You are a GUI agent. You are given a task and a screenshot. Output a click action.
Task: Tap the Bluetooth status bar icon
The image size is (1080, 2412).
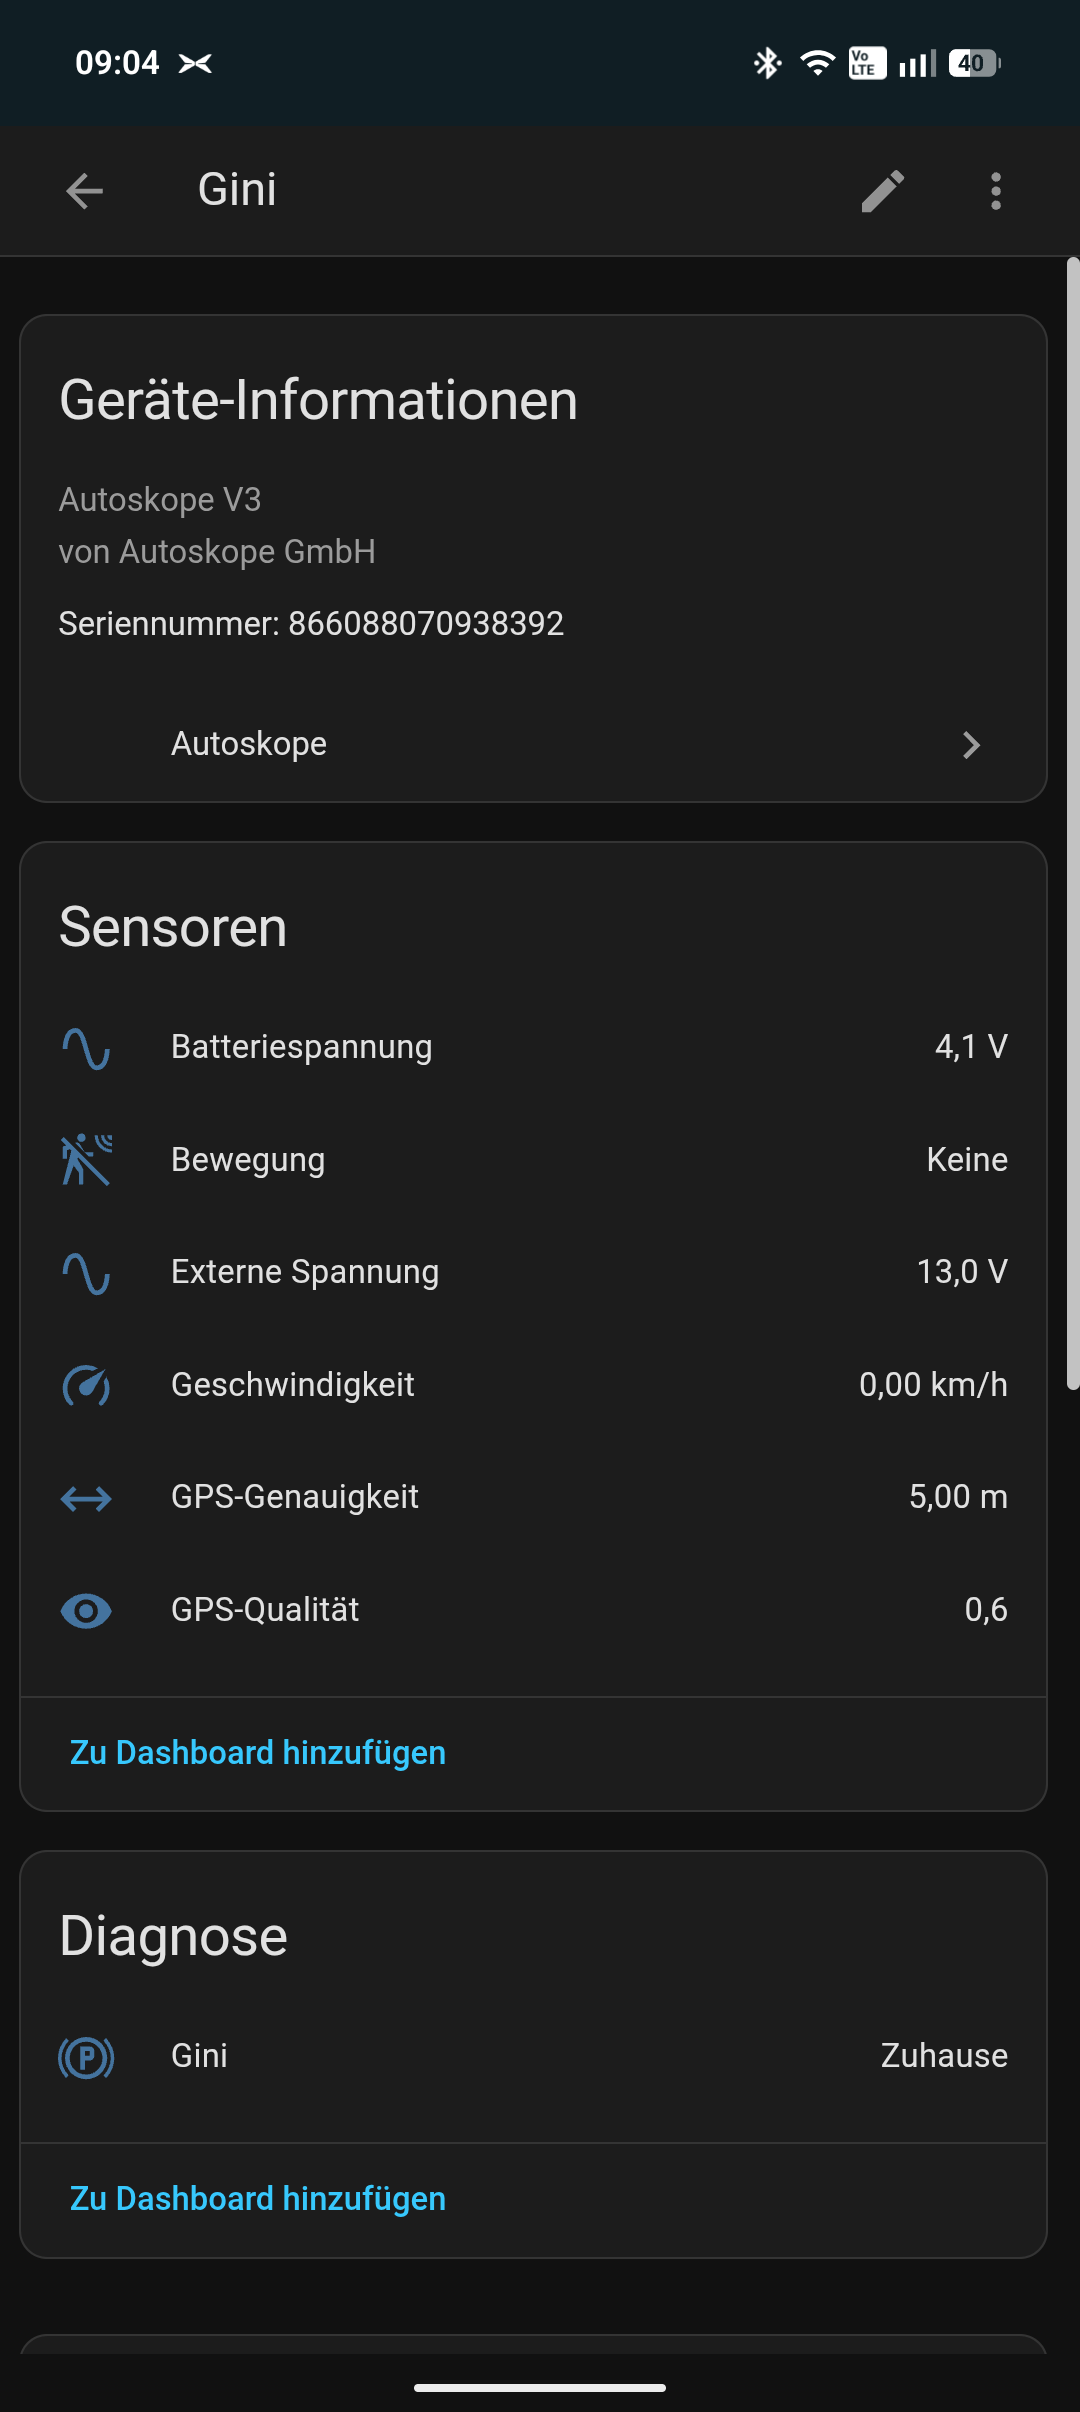(x=767, y=63)
